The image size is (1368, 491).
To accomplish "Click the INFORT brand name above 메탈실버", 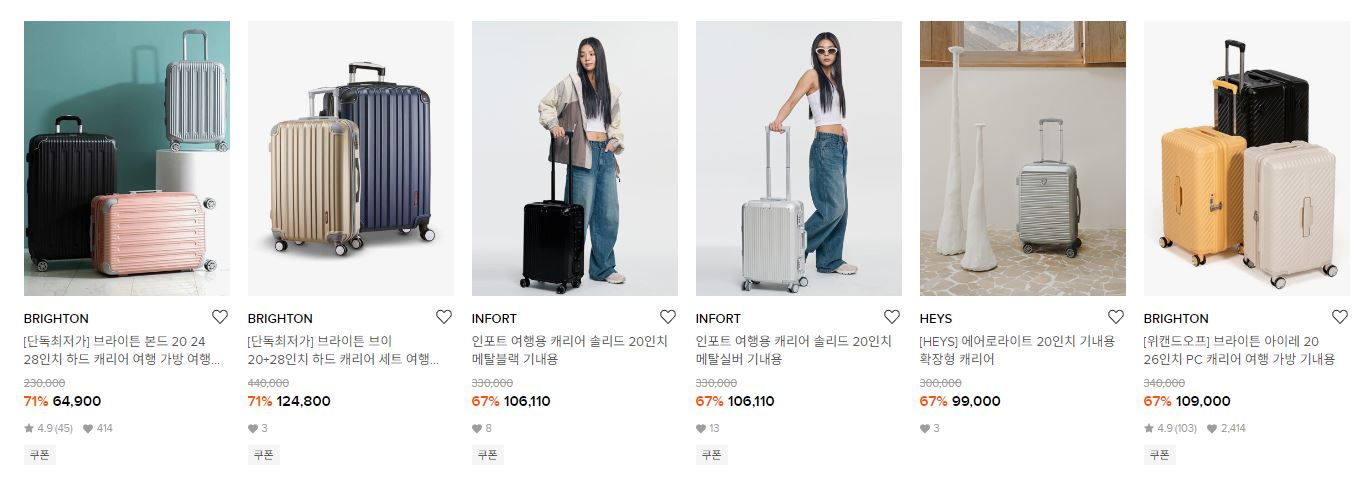I will coord(718,319).
